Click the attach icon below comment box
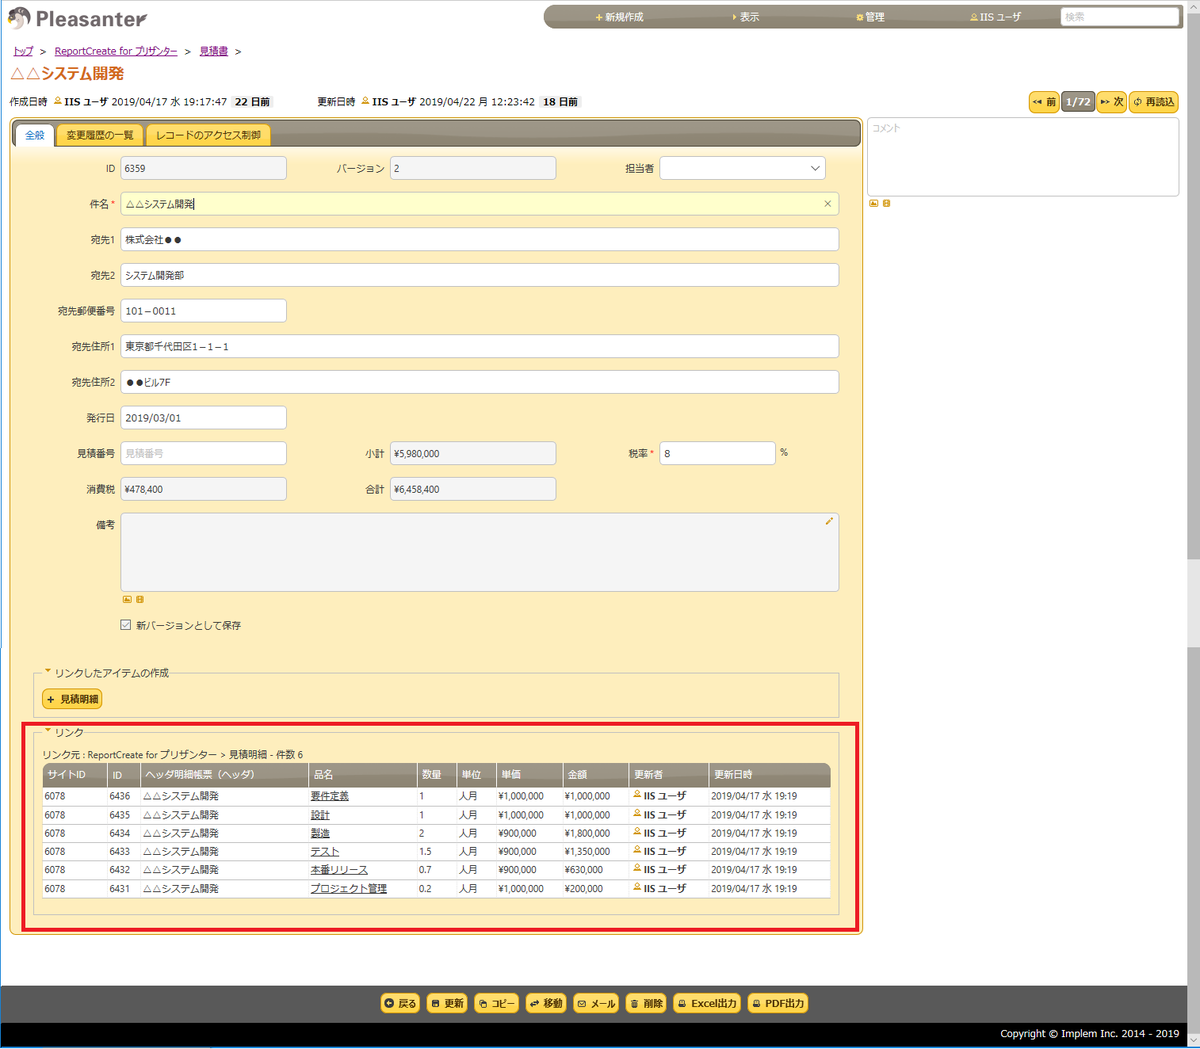Screen dimensions: 1200x1049 tap(886, 203)
